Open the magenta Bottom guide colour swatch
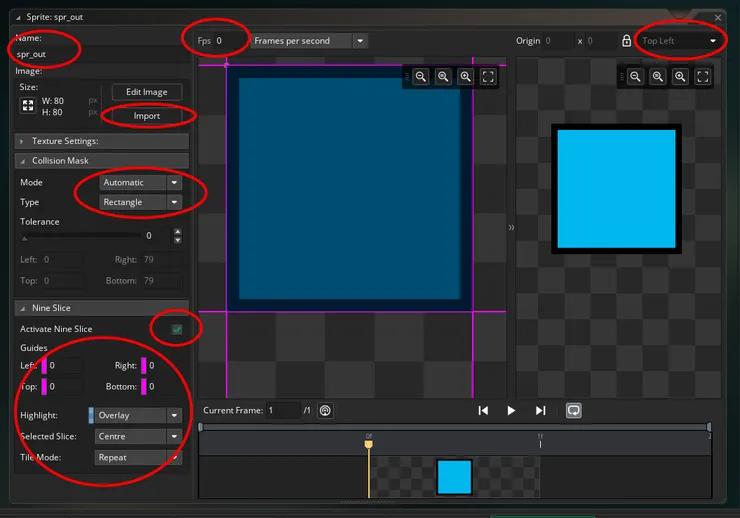The width and height of the screenshot is (740, 518). [x=143, y=386]
